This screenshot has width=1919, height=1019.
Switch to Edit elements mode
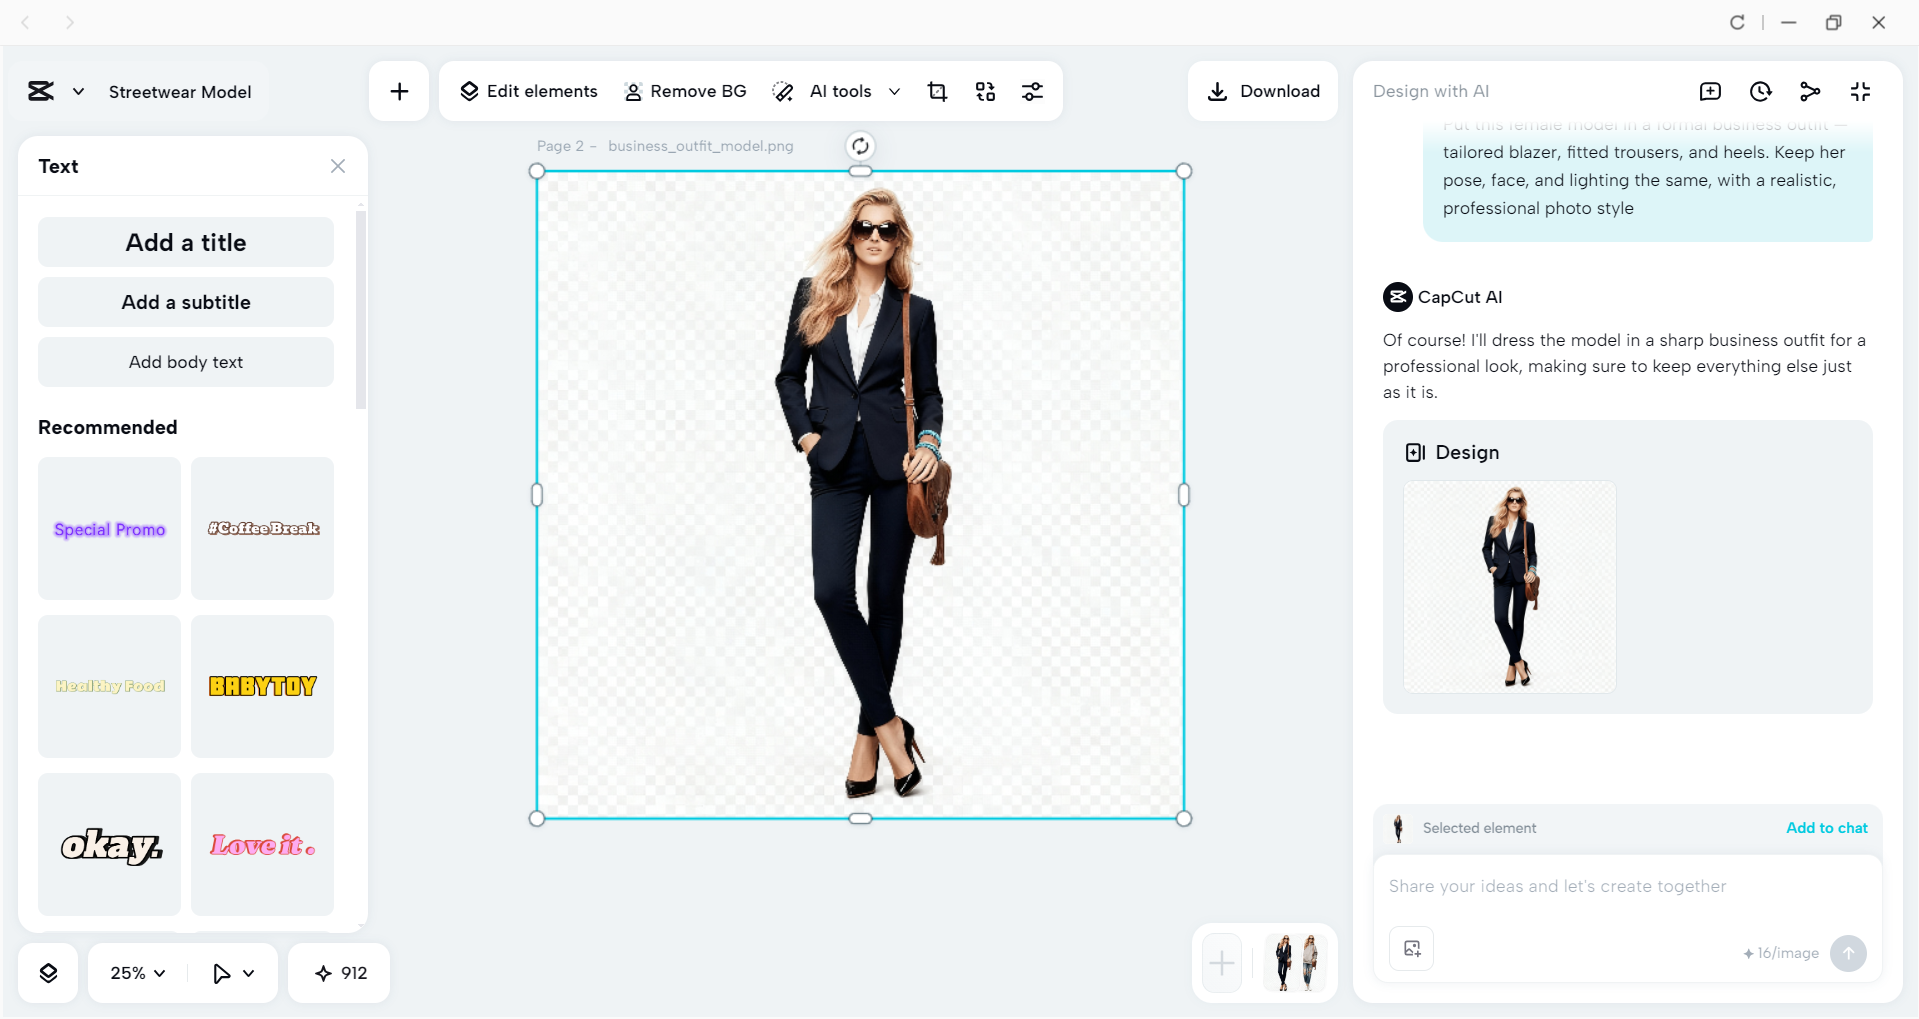tap(528, 91)
